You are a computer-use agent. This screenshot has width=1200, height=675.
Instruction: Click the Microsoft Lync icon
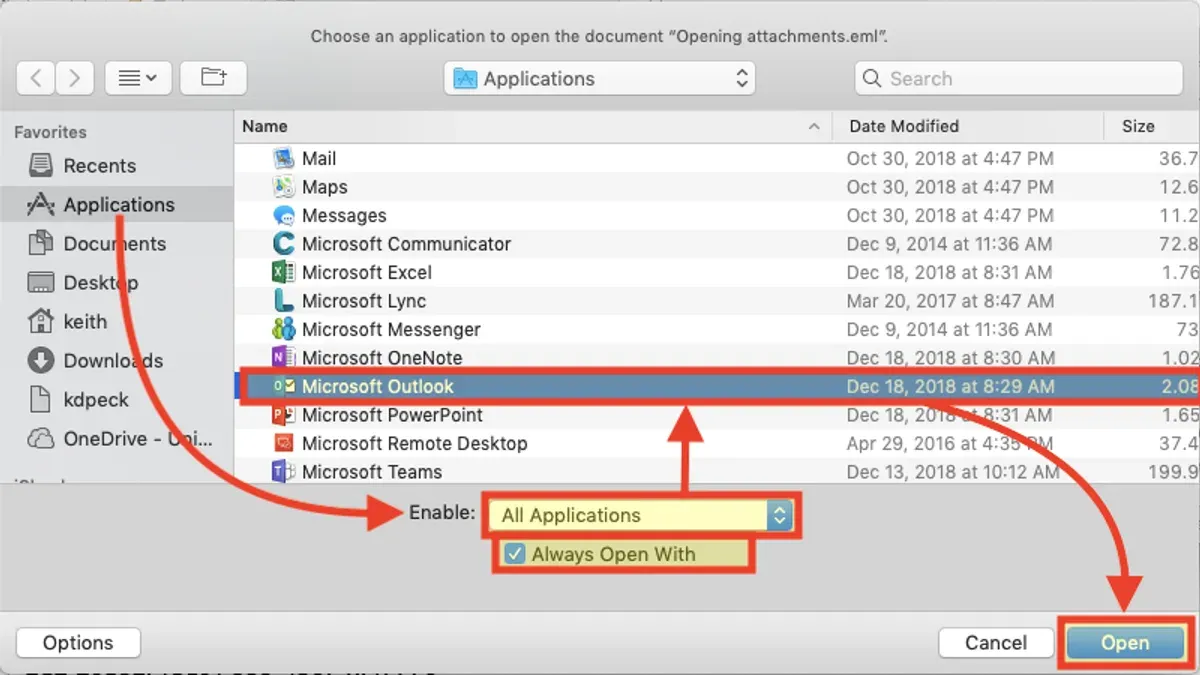(284, 301)
